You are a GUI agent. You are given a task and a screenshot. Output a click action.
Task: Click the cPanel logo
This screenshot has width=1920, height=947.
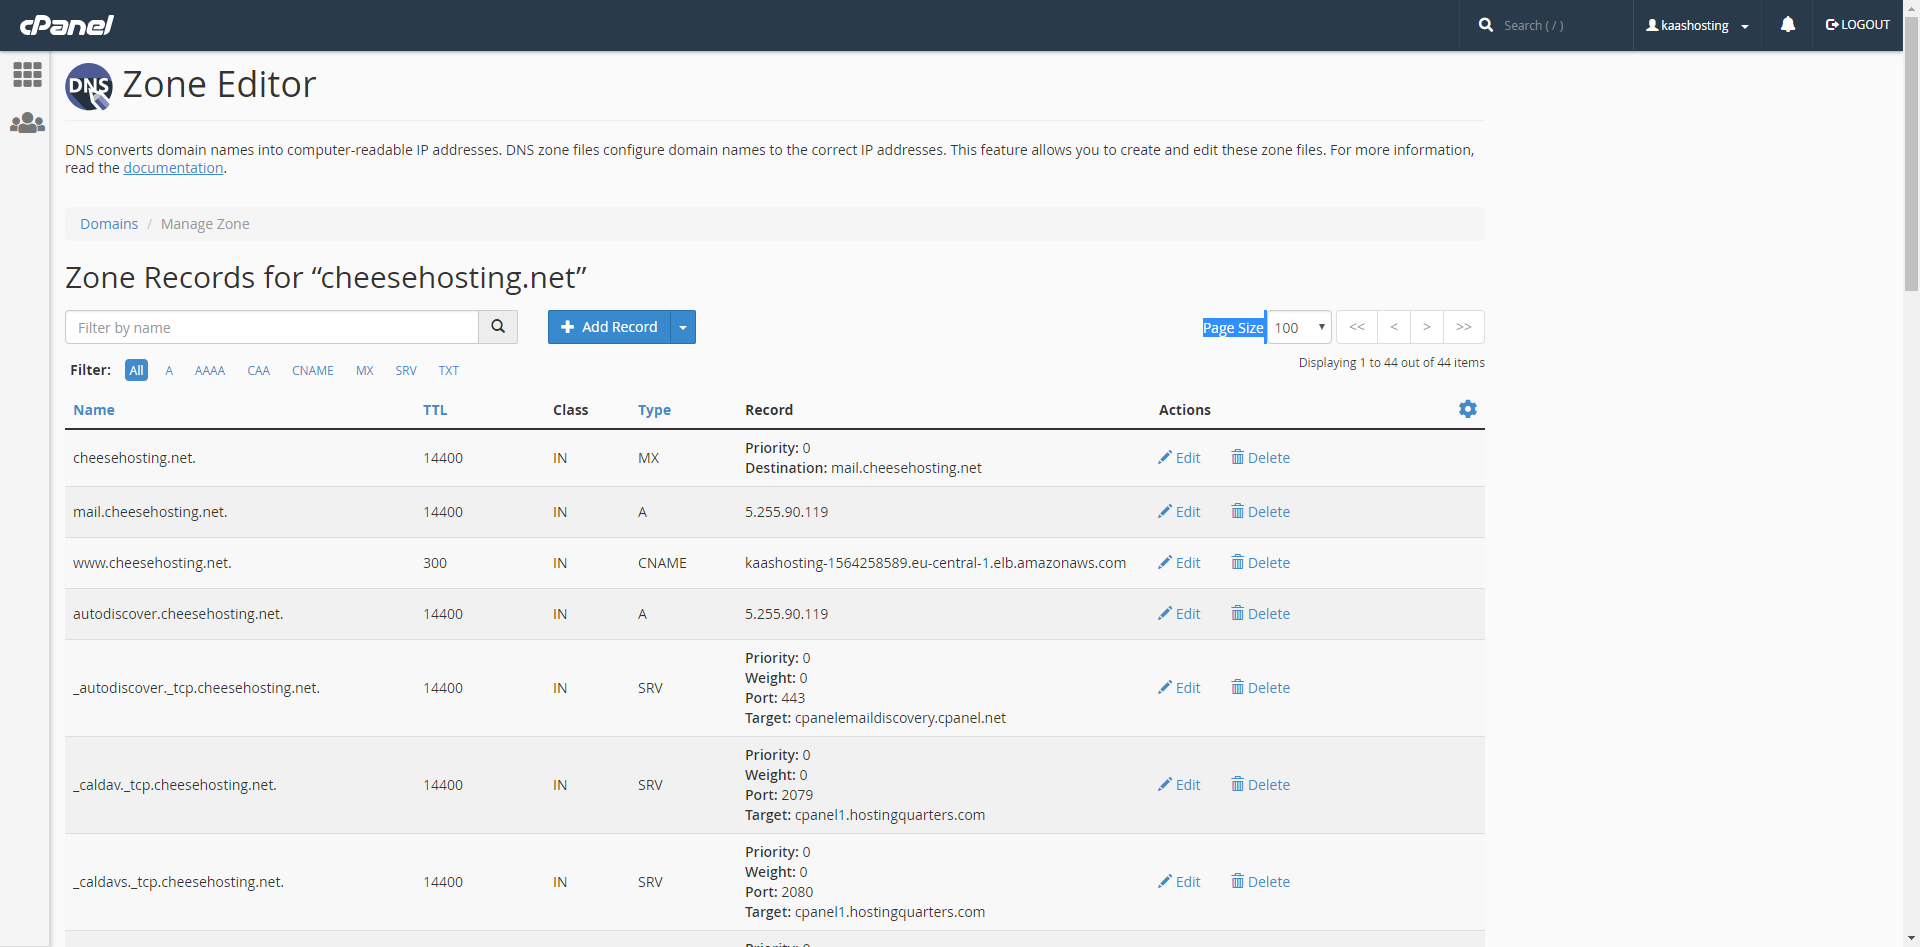click(67, 25)
